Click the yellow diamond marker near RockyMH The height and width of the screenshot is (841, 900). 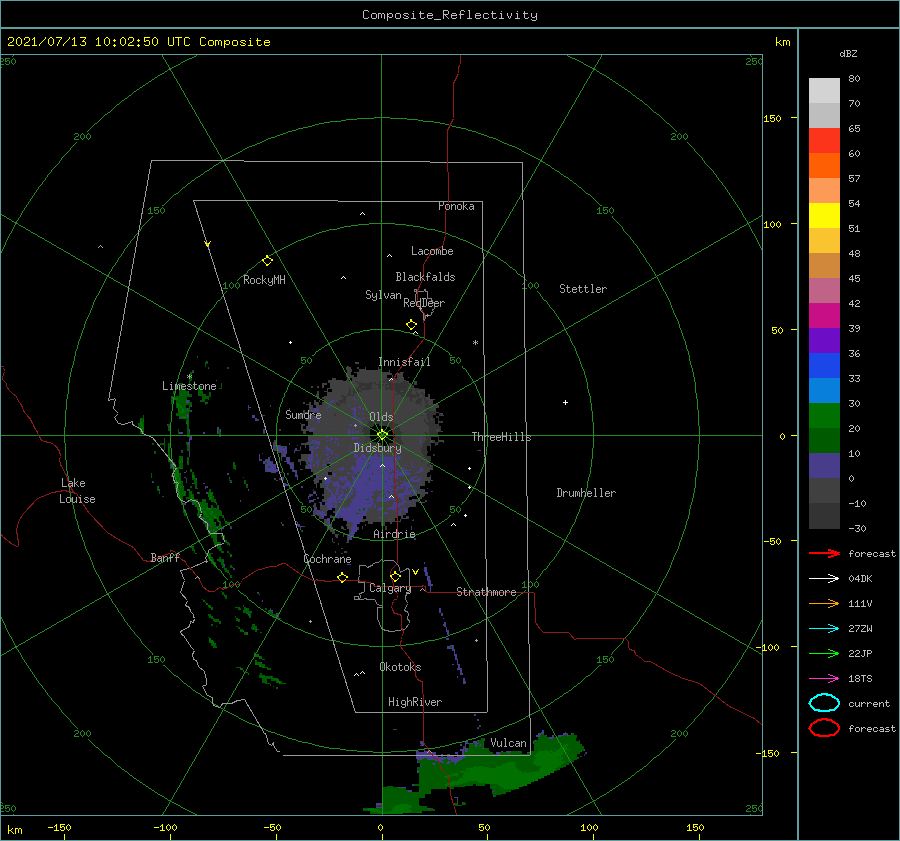[267, 261]
